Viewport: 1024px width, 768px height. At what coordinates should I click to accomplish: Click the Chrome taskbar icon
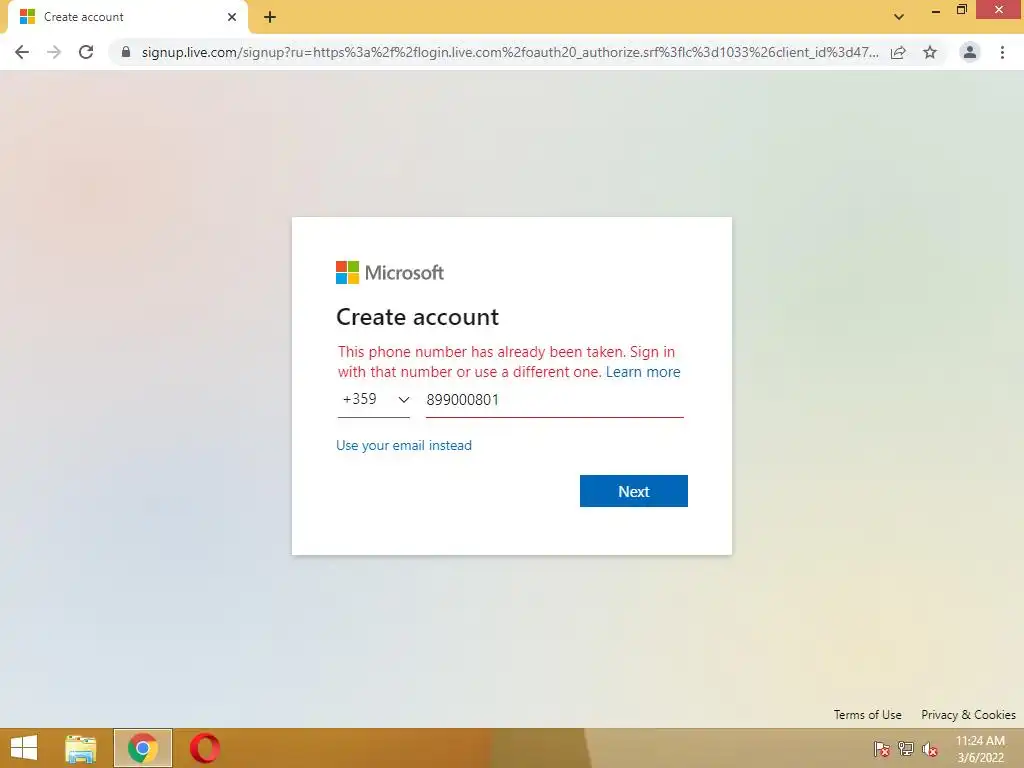pos(142,748)
